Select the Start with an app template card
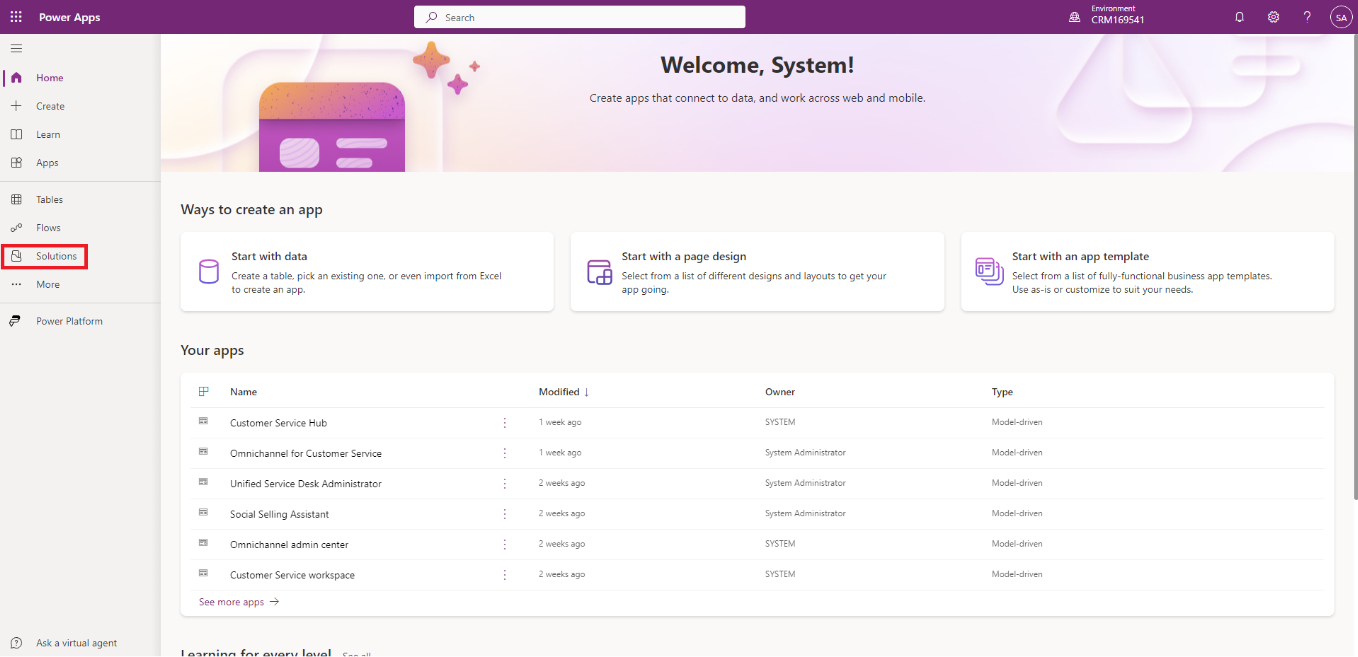Viewport: 1358px width, 657px height. tap(1148, 272)
